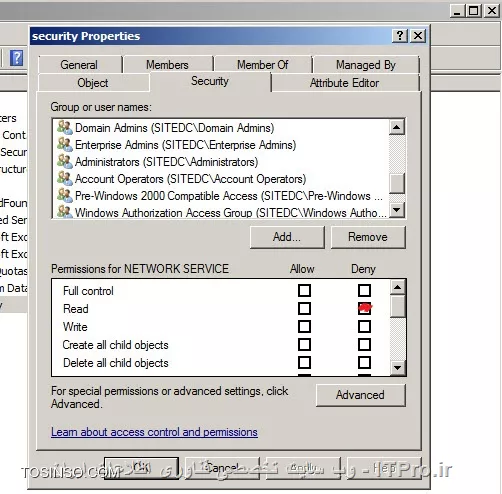502x494 pixels.
Task: Tick Deny for Create all child objects
Action: coord(364,344)
